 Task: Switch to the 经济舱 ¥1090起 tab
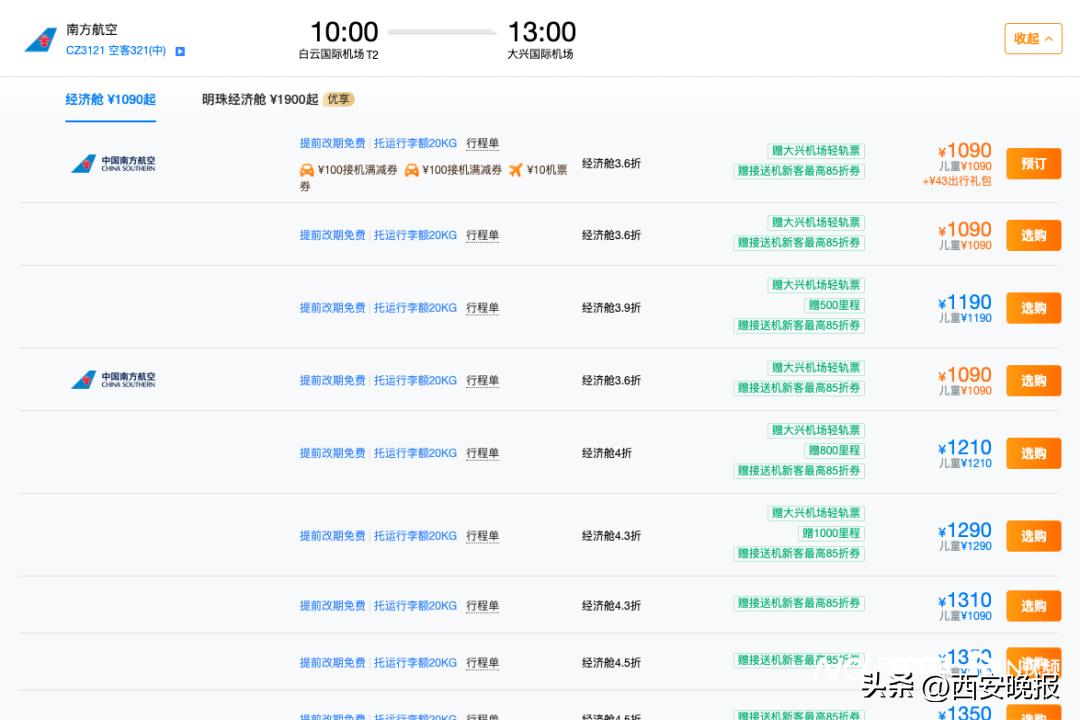point(110,99)
